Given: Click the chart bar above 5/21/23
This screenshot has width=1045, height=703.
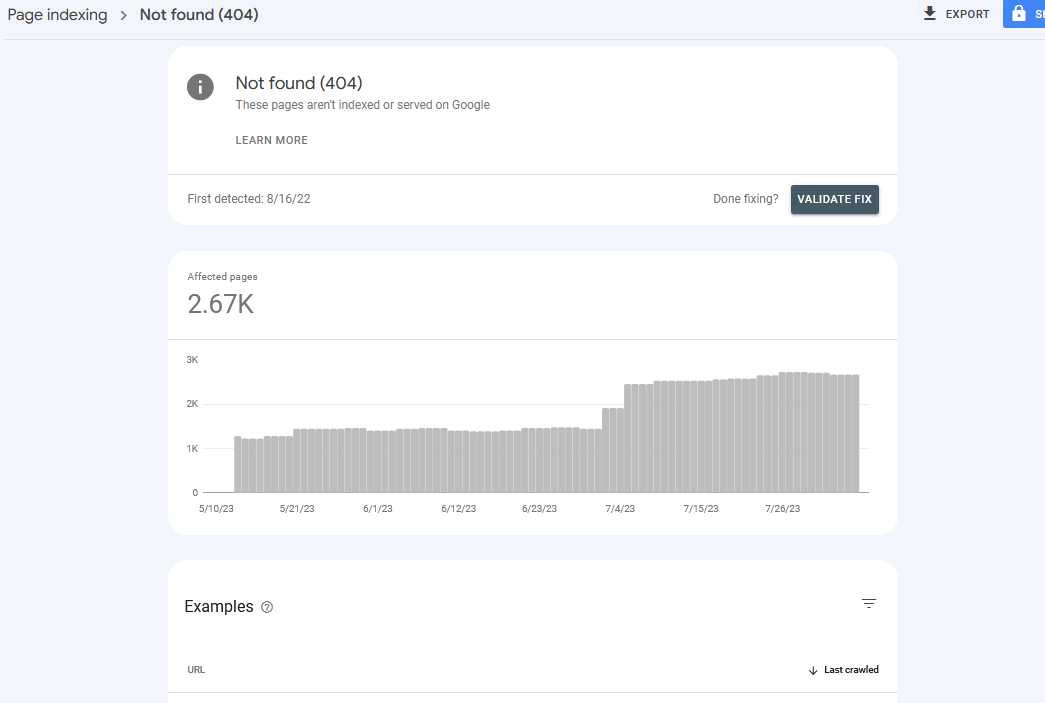Looking at the screenshot, I should [x=297, y=460].
